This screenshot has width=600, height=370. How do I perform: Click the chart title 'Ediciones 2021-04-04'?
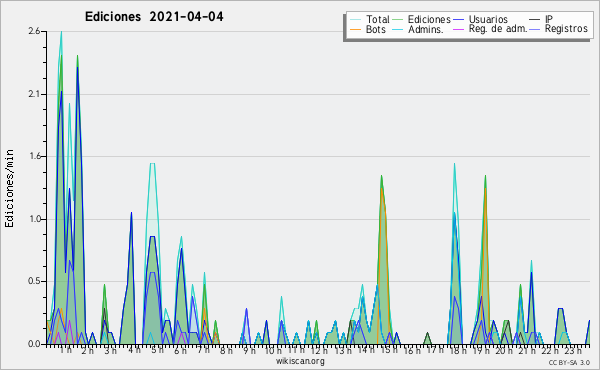click(154, 17)
